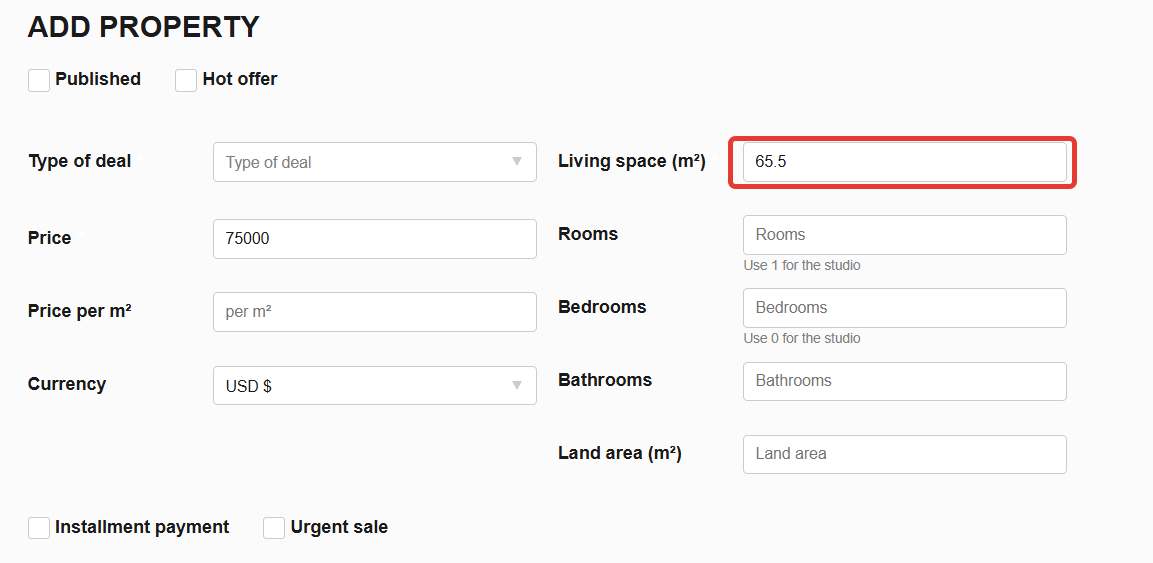1153x563 pixels.
Task: Click the ADD PROPERTY heading
Action: [143, 27]
